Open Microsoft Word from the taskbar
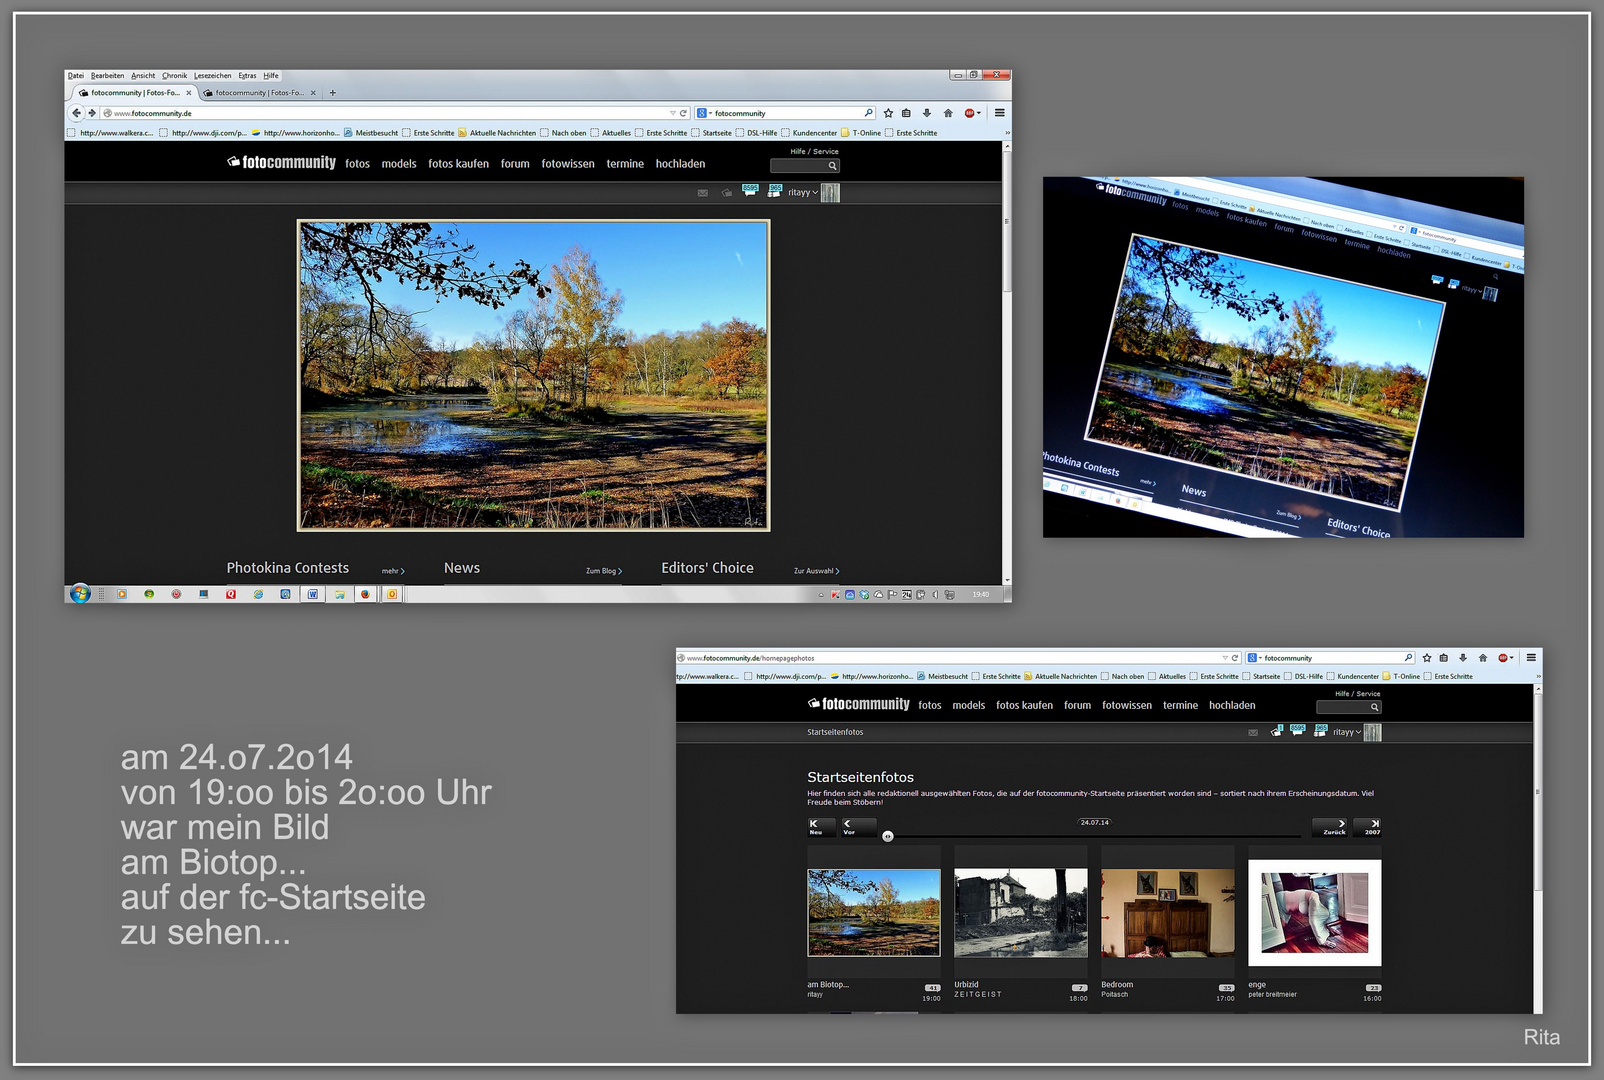The width and height of the screenshot is (1604, 1080). tap(312, 594)
